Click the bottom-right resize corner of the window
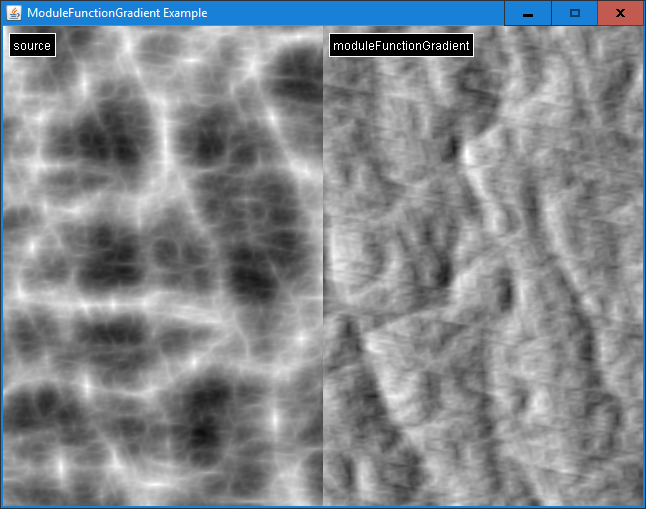646x509 pixels. pos(644,507)
